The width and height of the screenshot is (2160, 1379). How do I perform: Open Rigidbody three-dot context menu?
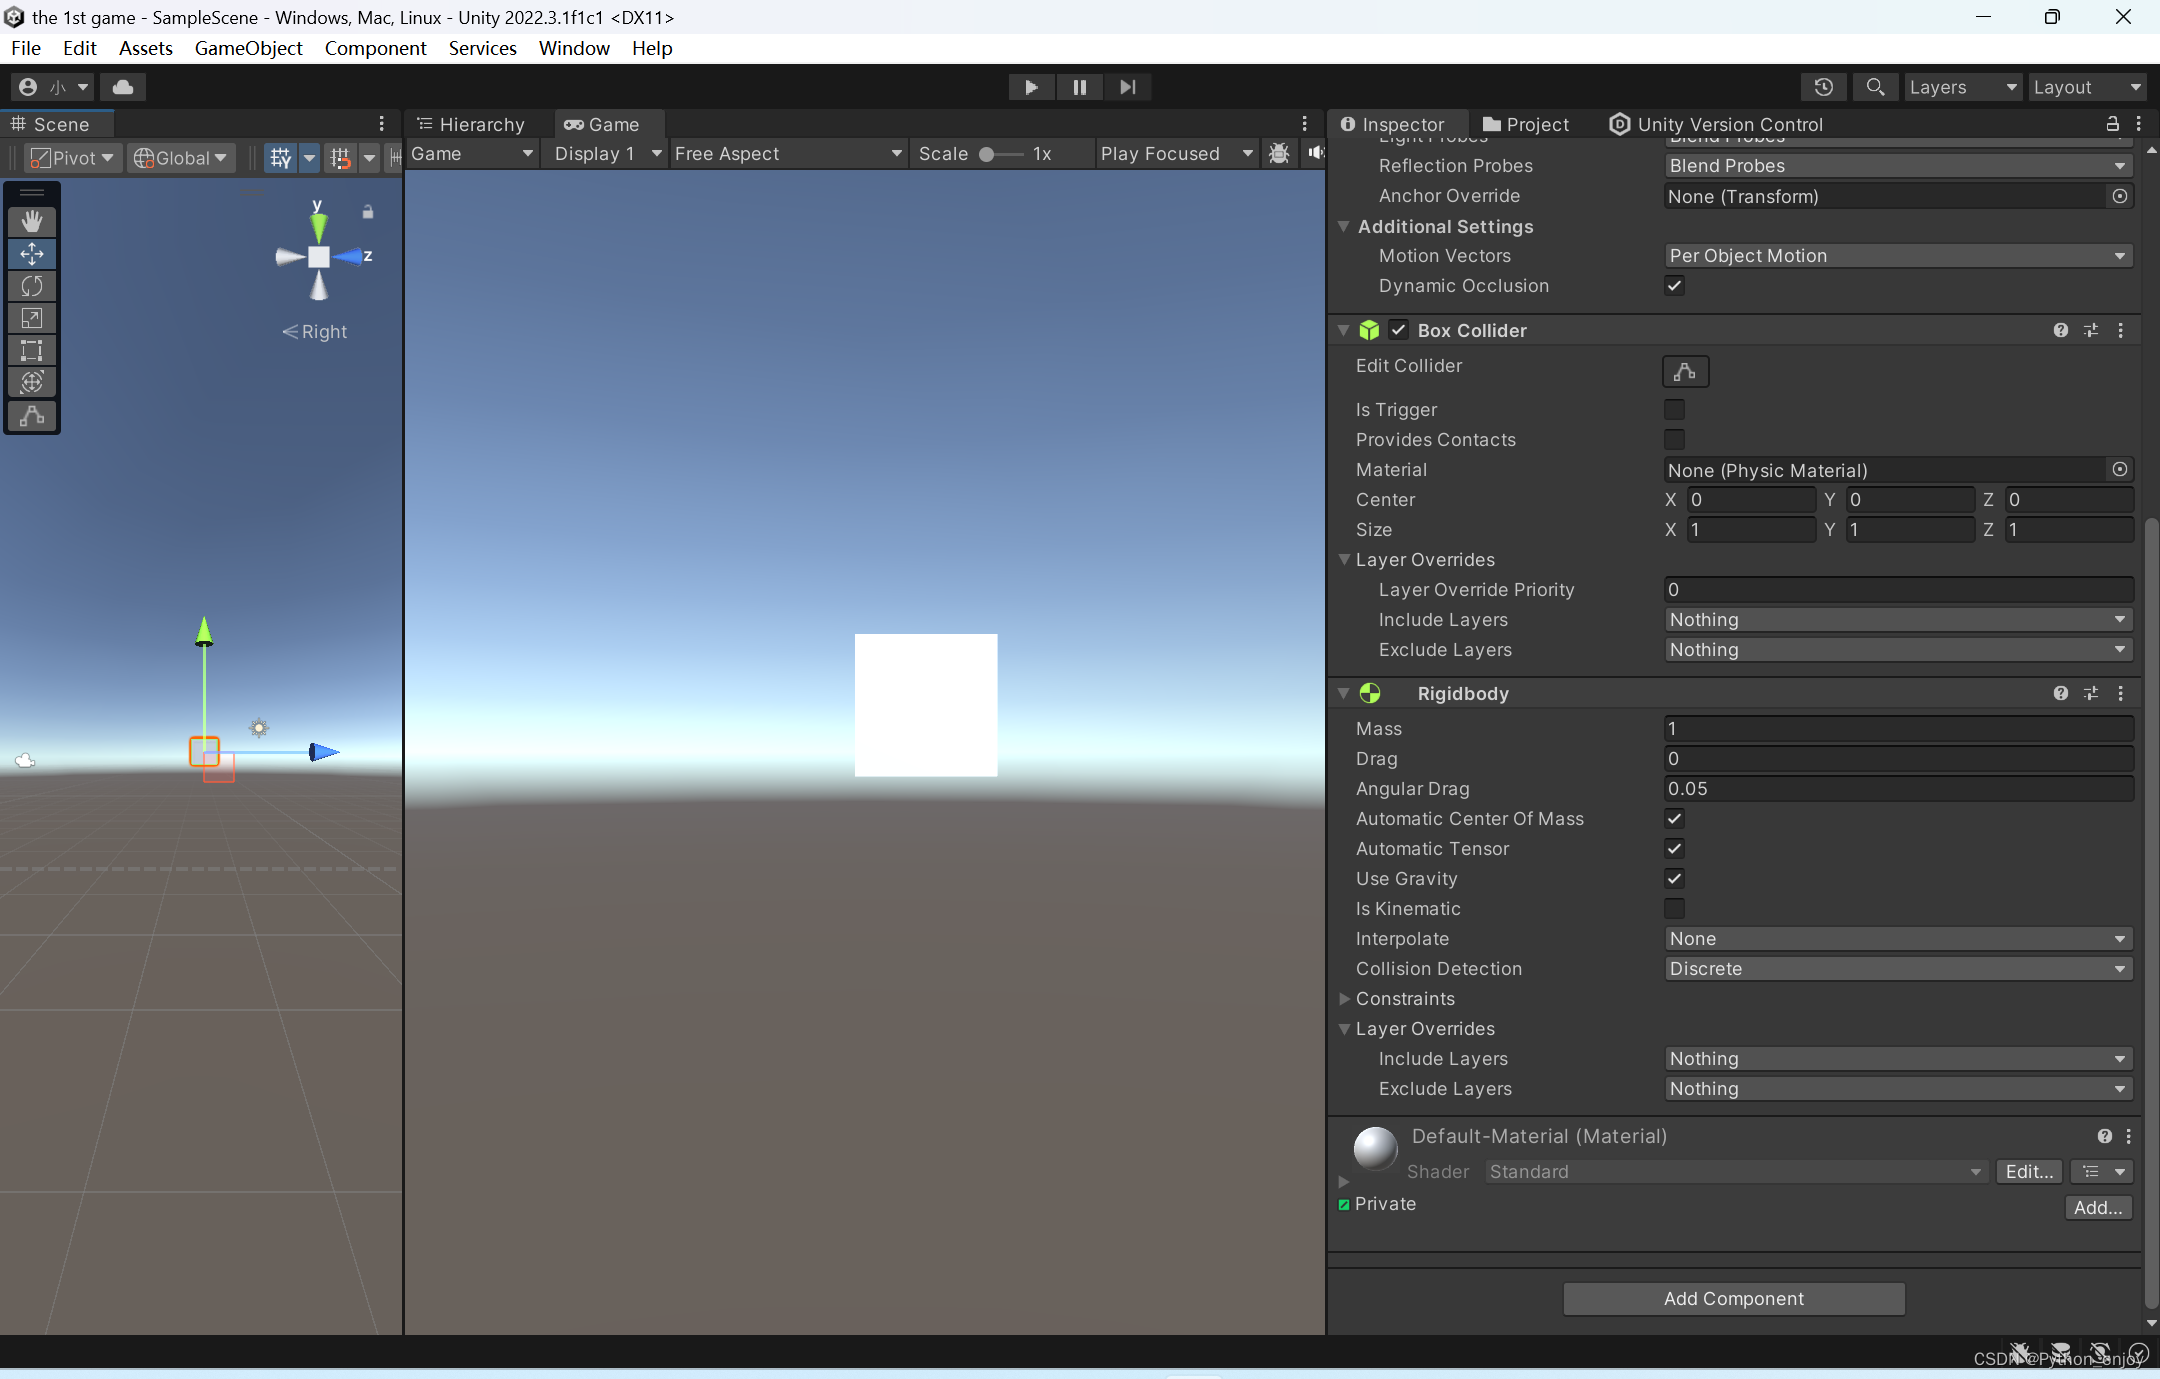pyautogui.click(x=2121, y=693)
